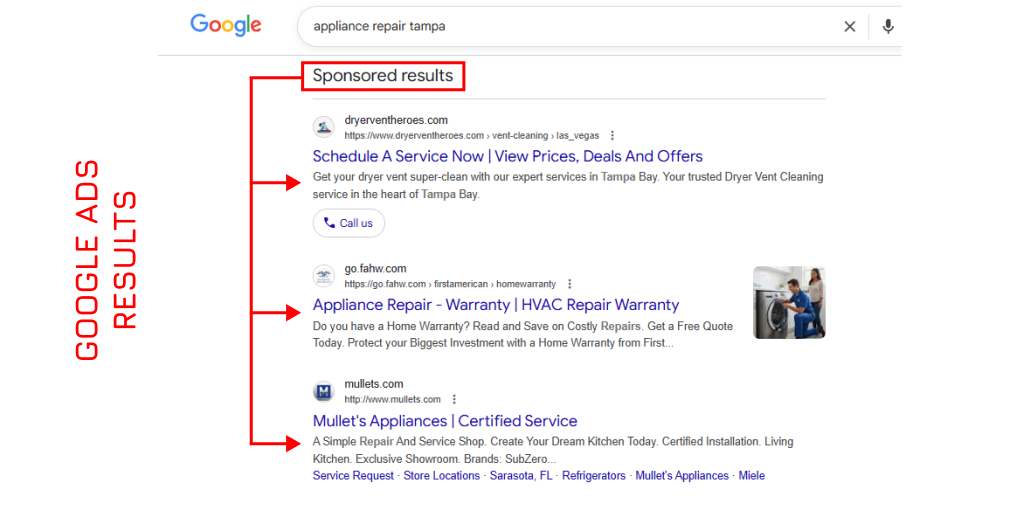1024x507 pixels.
Task: Clear the search box with the X icon
Action: click(x=850, y=26)
